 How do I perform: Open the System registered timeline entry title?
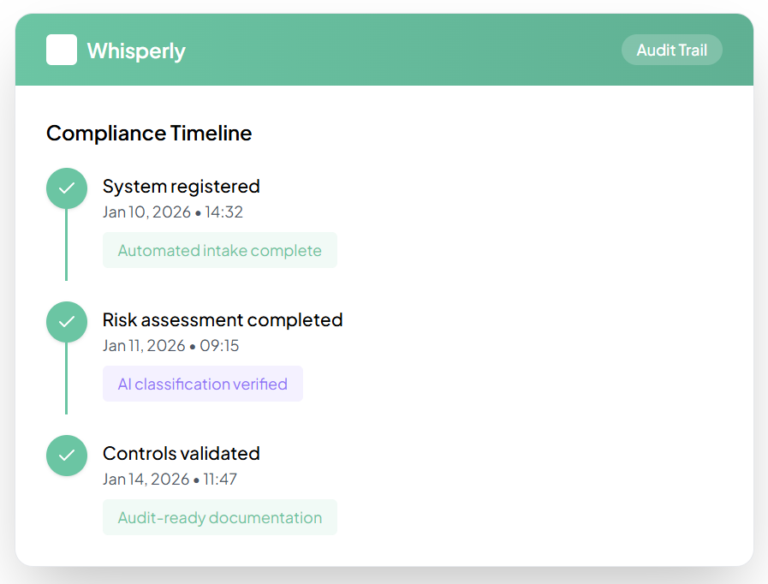coord(181,186)
